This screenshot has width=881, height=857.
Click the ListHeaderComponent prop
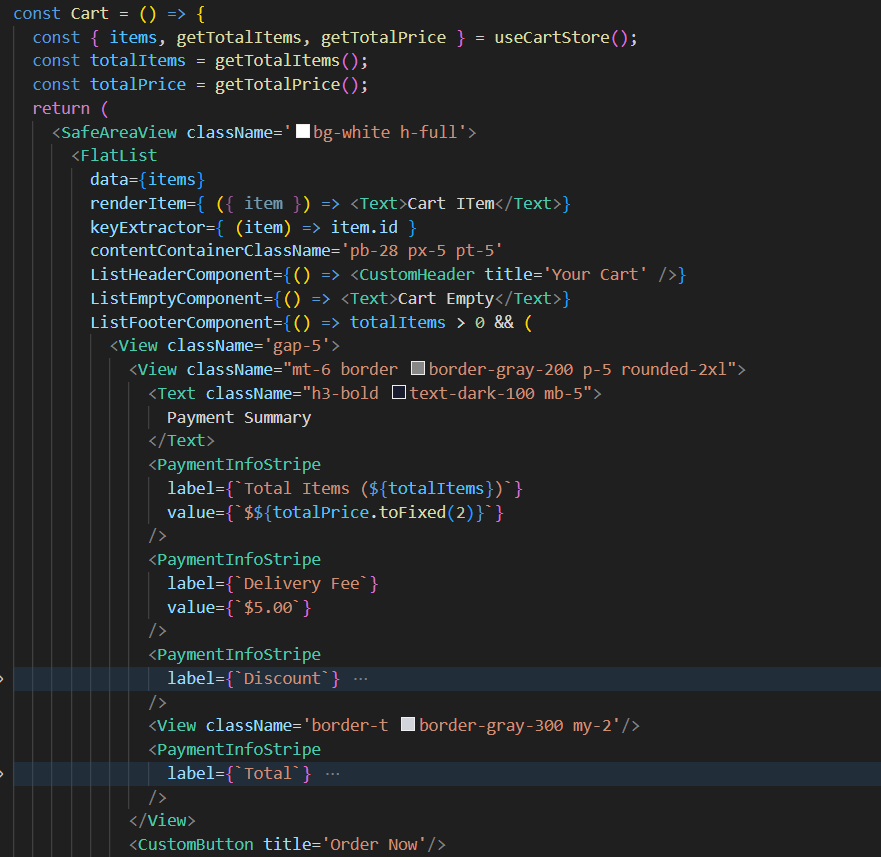click(181, 274)
